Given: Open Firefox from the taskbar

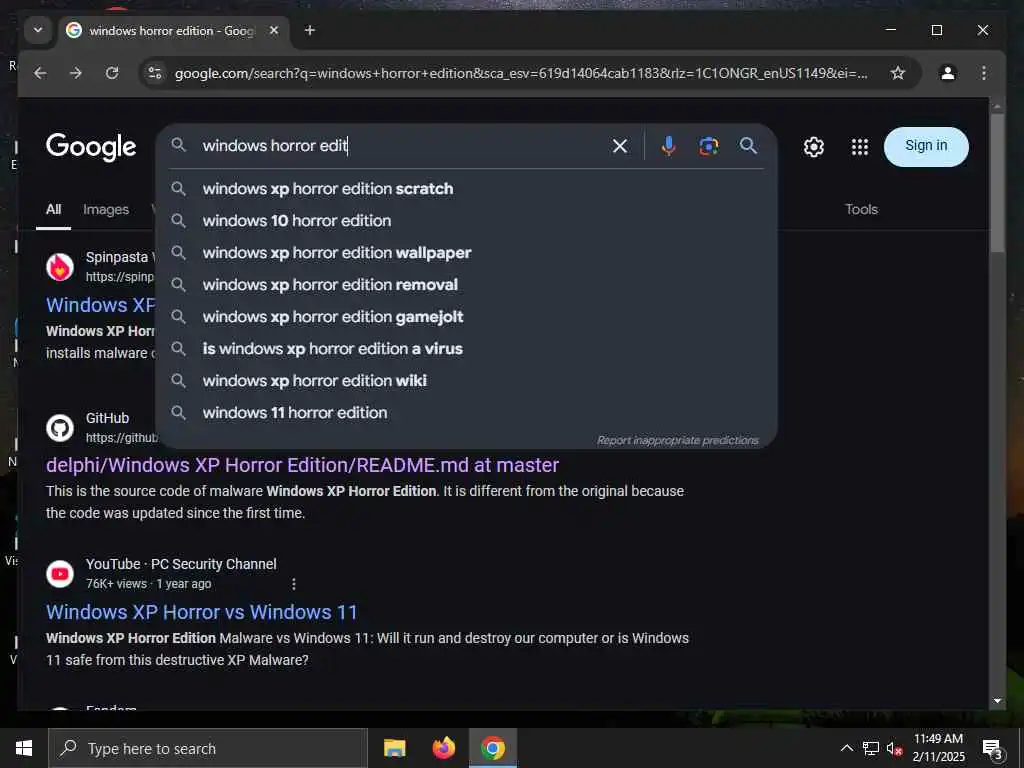Looking at the screenshot, I should pos(443,748).
